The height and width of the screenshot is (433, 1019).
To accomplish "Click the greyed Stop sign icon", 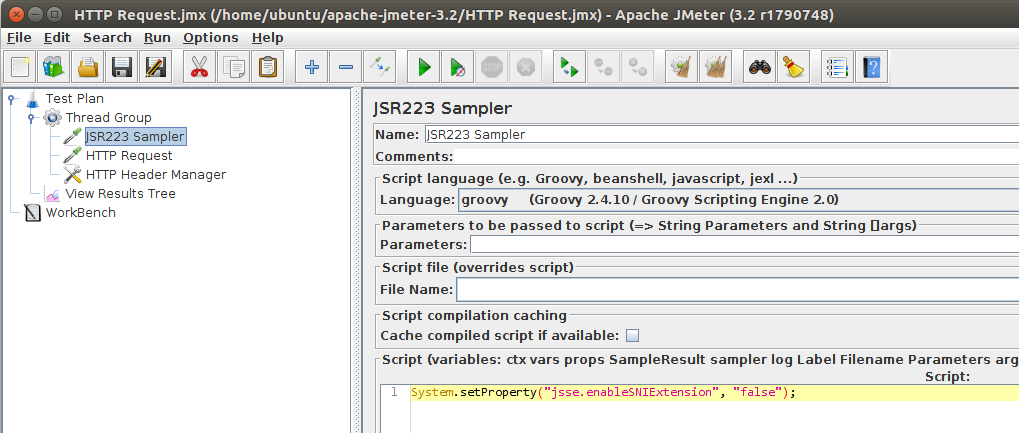I will coord(491,66).
